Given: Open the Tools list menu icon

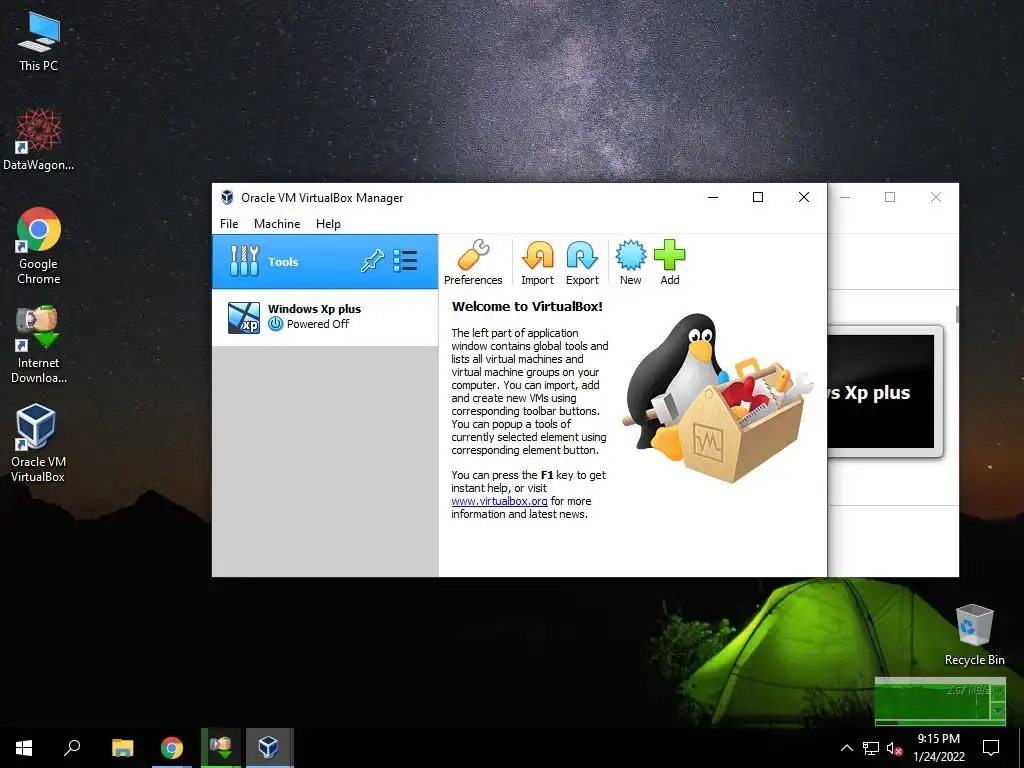Looking at the screenshot, I should [406, 261].
